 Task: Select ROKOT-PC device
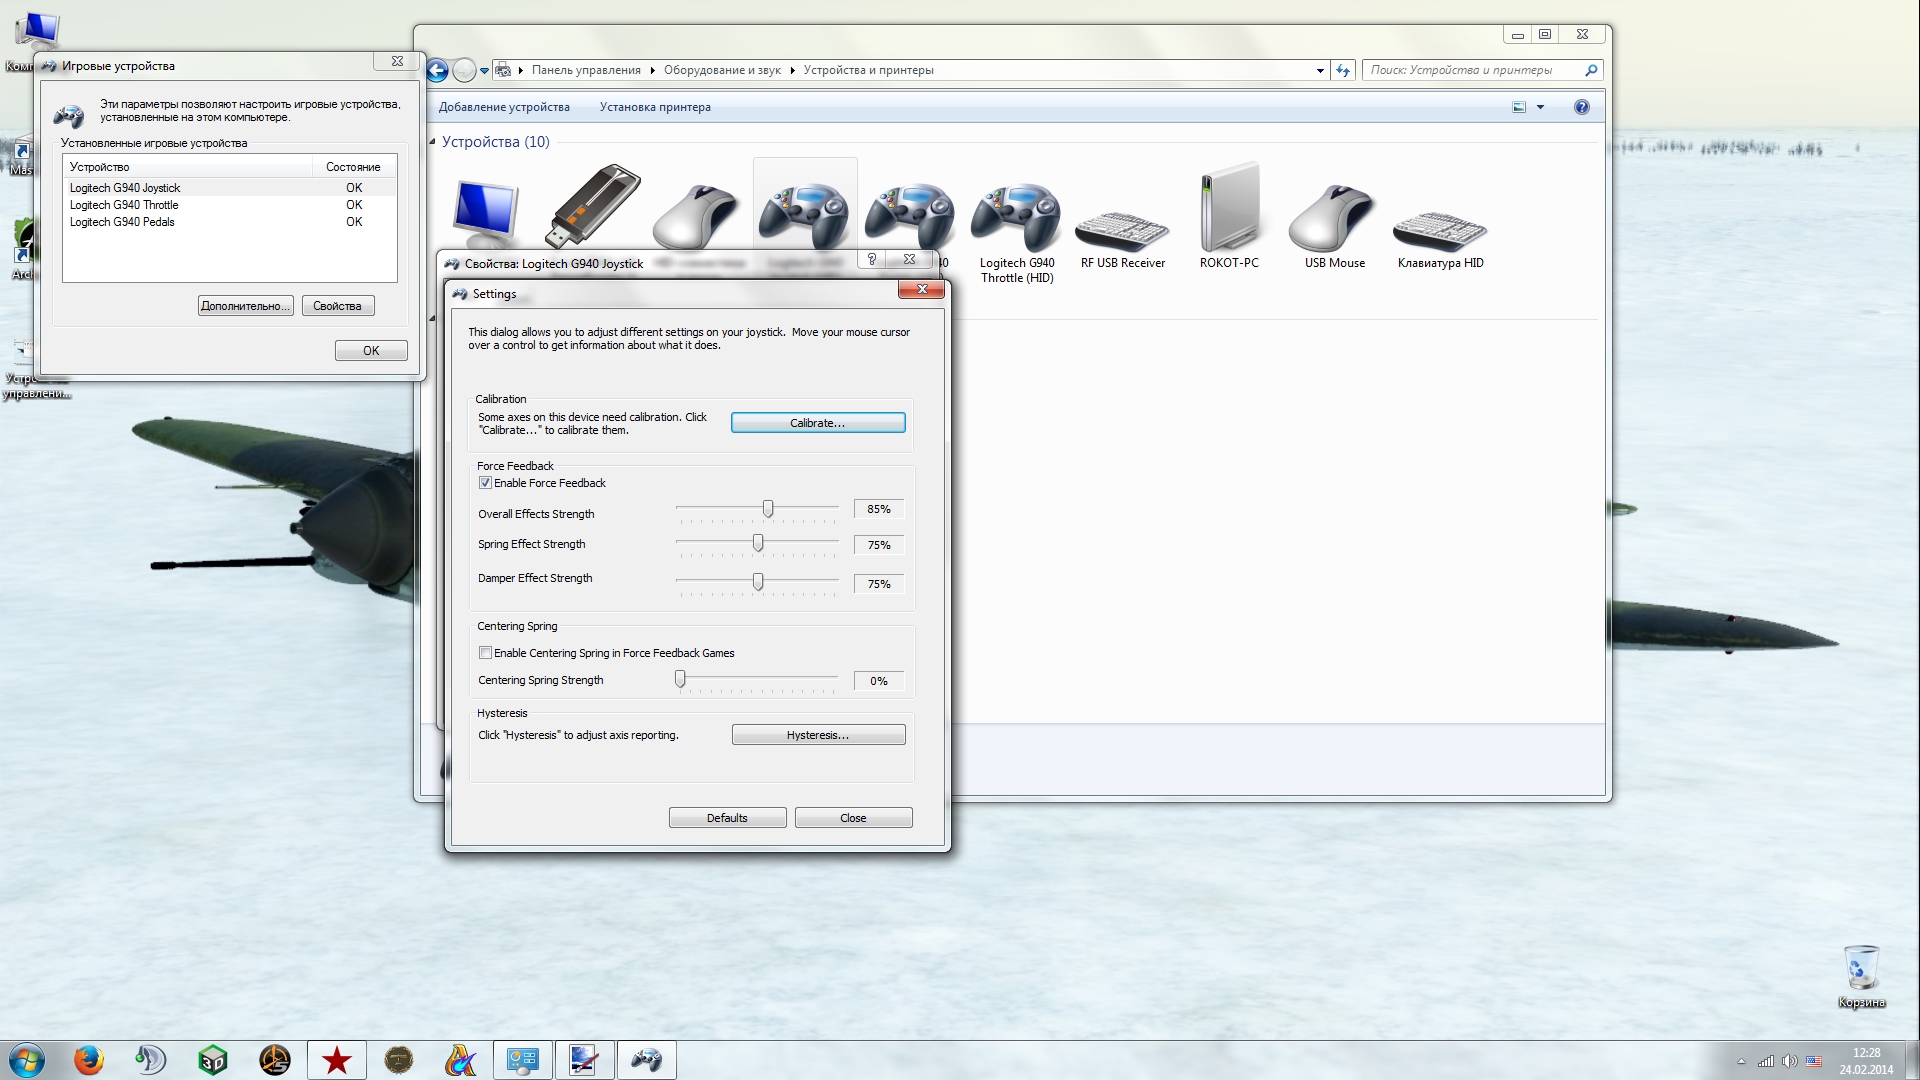click(x=1229, y=215)
